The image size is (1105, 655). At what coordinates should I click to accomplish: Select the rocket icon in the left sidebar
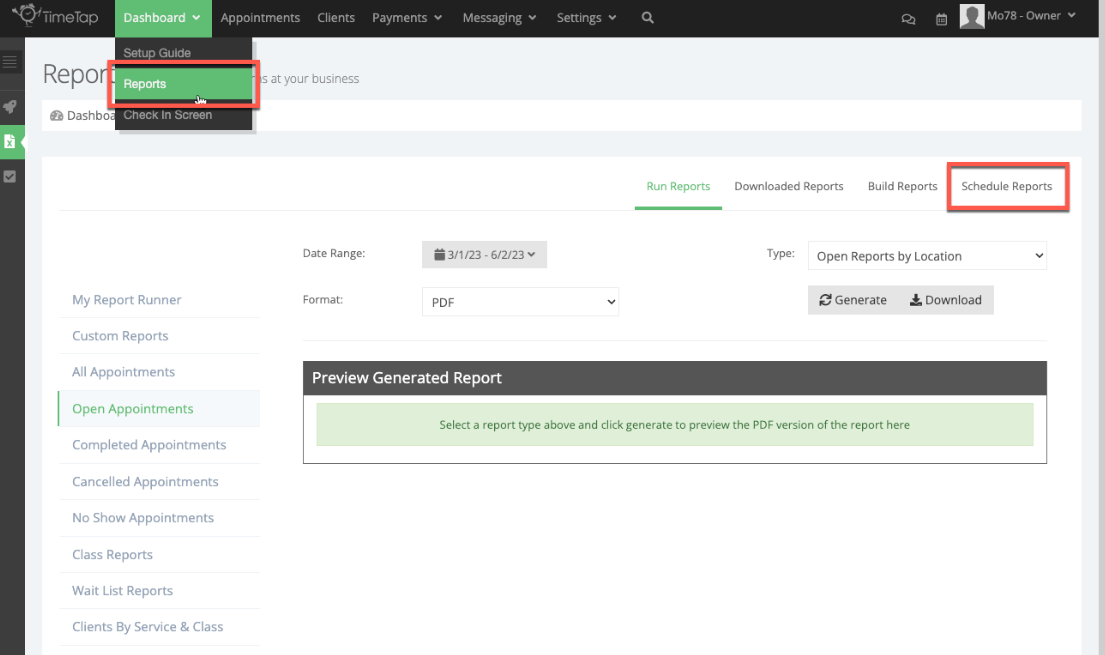pos(11,107)
